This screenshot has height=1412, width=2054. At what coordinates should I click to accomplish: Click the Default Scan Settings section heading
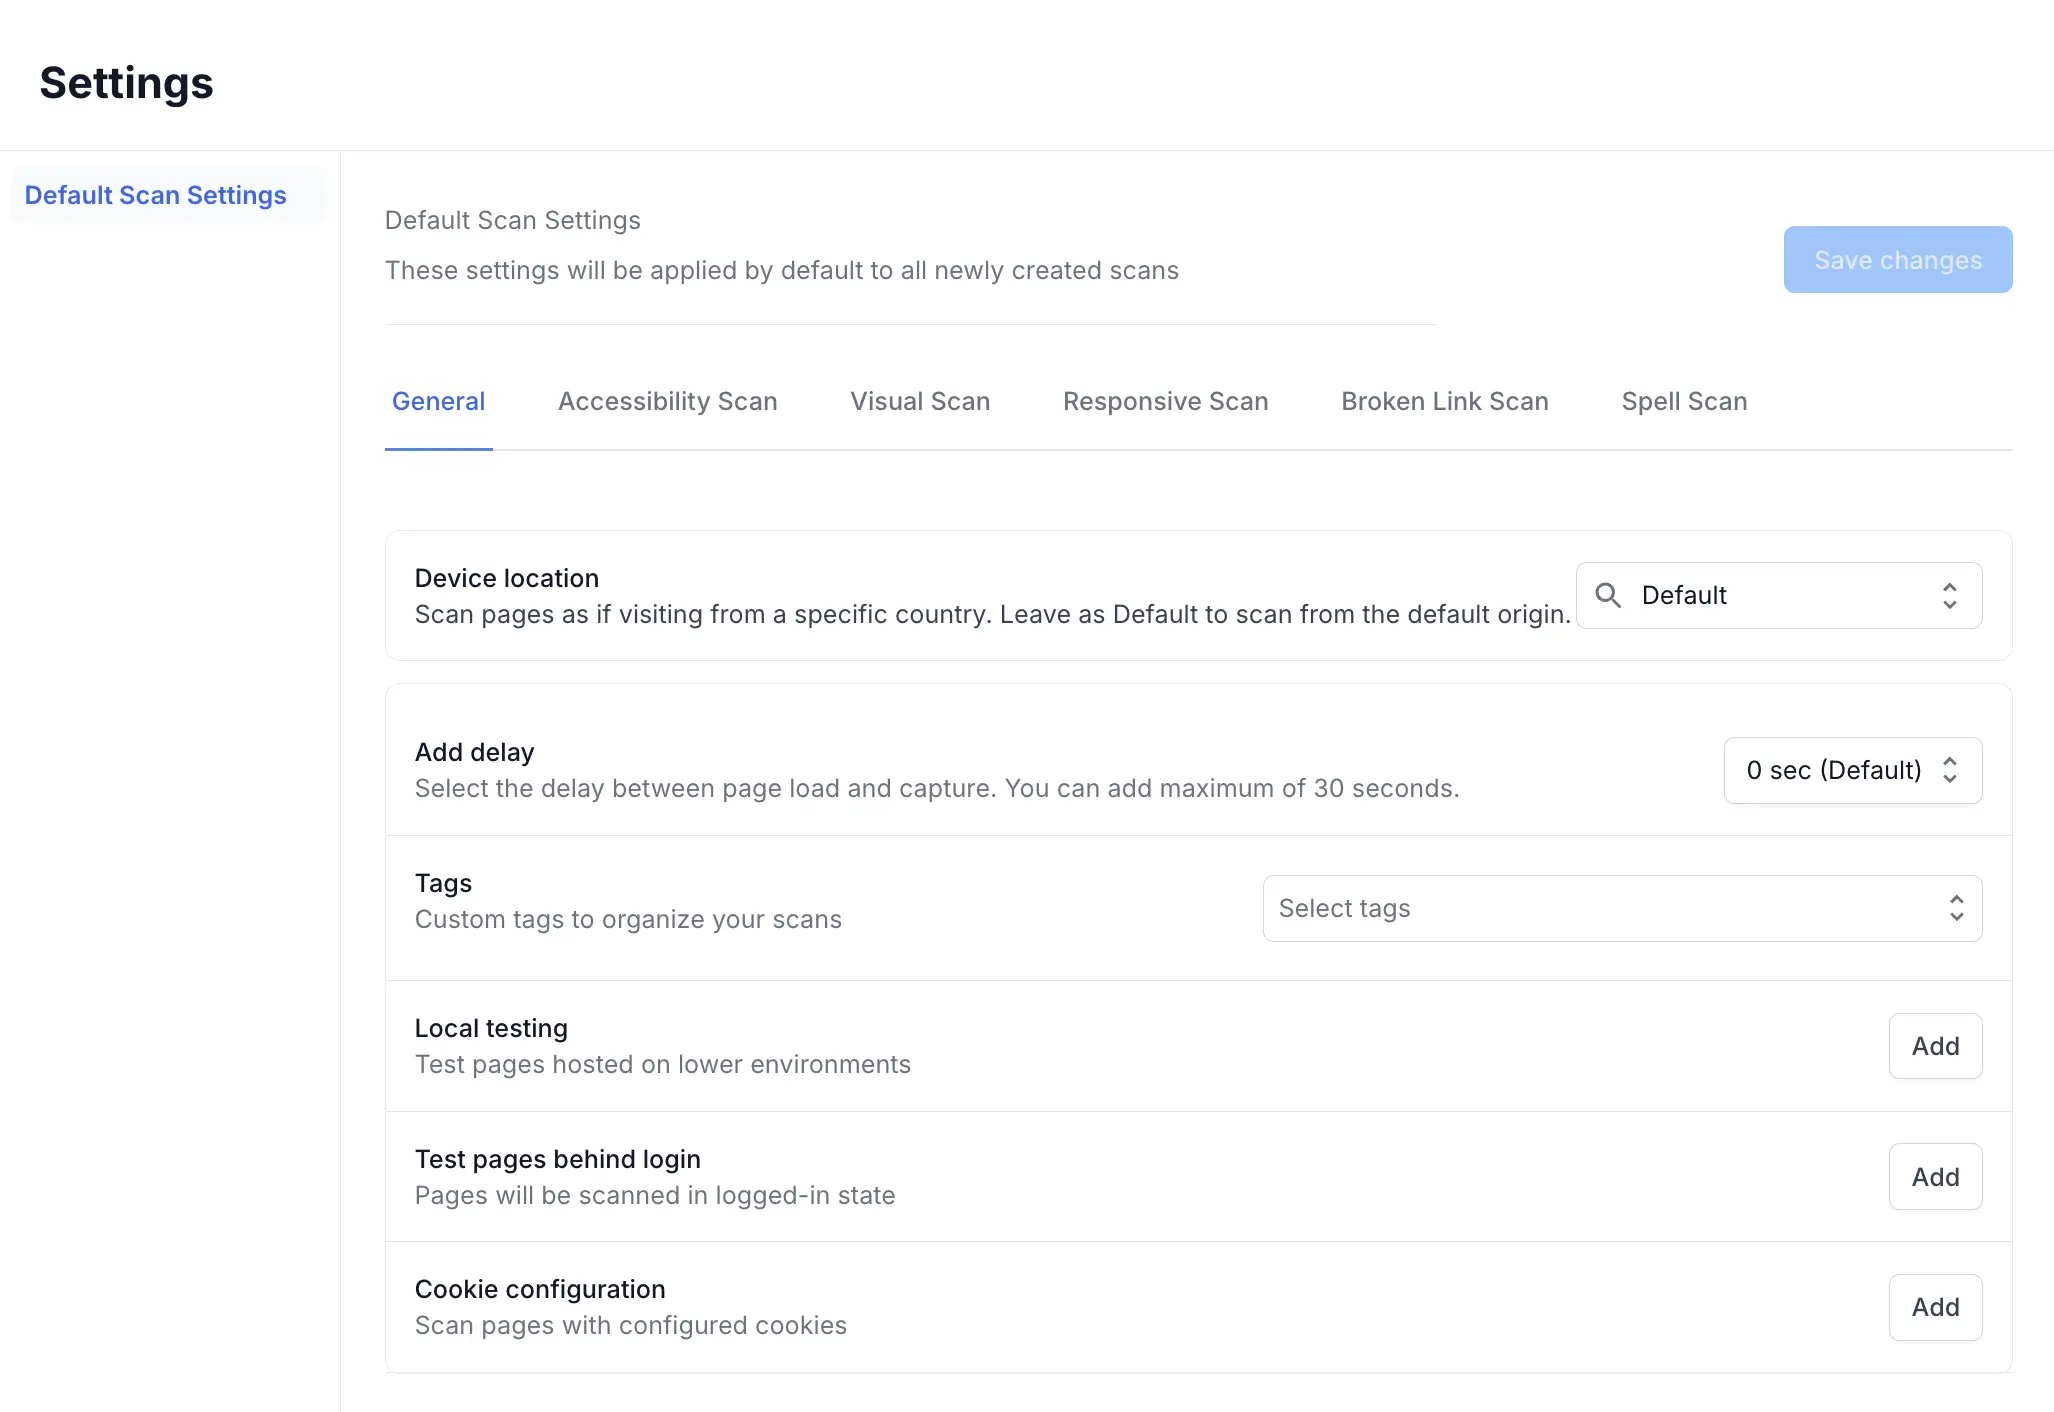point(512,220)
